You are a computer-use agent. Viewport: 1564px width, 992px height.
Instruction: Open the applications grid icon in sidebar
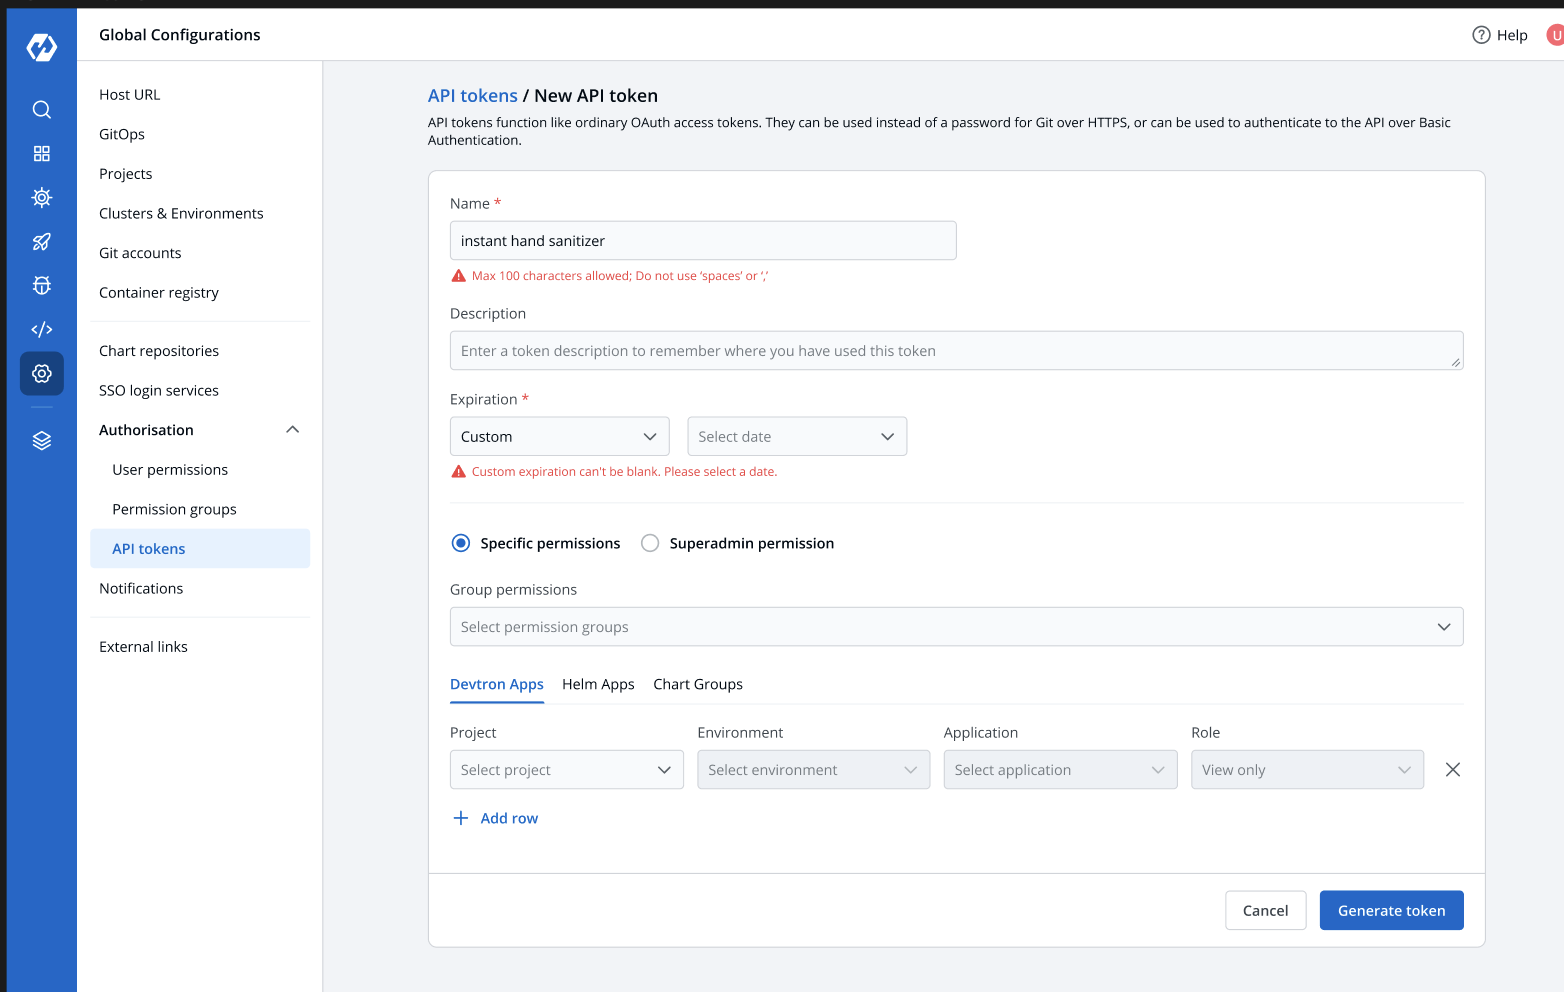coord(42,154)
